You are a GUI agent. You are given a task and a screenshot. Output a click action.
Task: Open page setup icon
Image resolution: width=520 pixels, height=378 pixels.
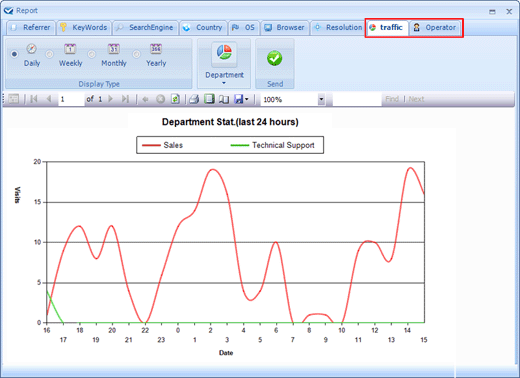coord(224,99)
